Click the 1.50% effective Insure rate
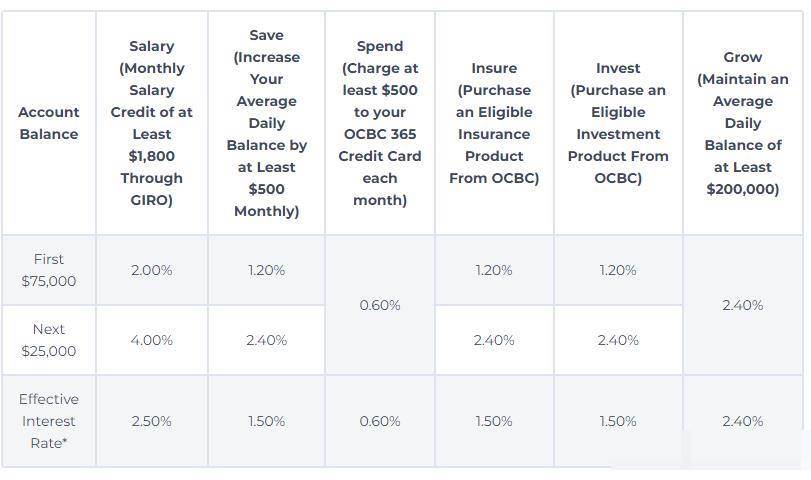Screen dimensions: 811x480 pyautogui.click(x=494, y=421)
